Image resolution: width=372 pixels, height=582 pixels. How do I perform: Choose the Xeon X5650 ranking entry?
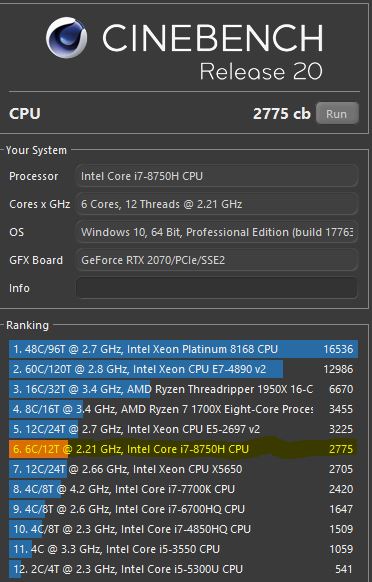[183, 469]
